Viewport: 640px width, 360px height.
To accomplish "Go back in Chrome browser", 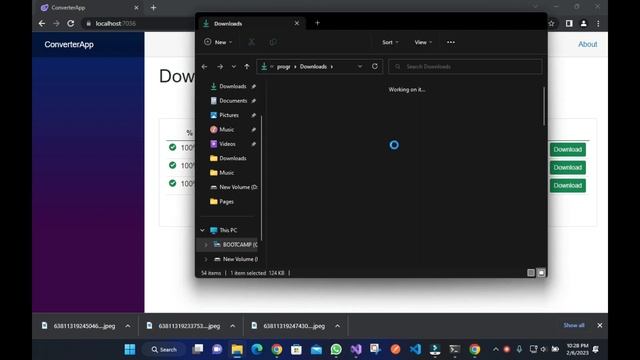I will 42,23.
